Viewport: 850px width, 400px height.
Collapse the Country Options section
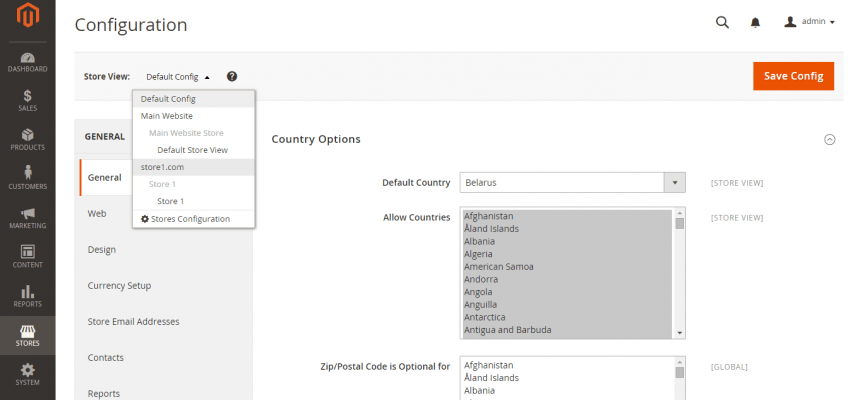(829, 139)
